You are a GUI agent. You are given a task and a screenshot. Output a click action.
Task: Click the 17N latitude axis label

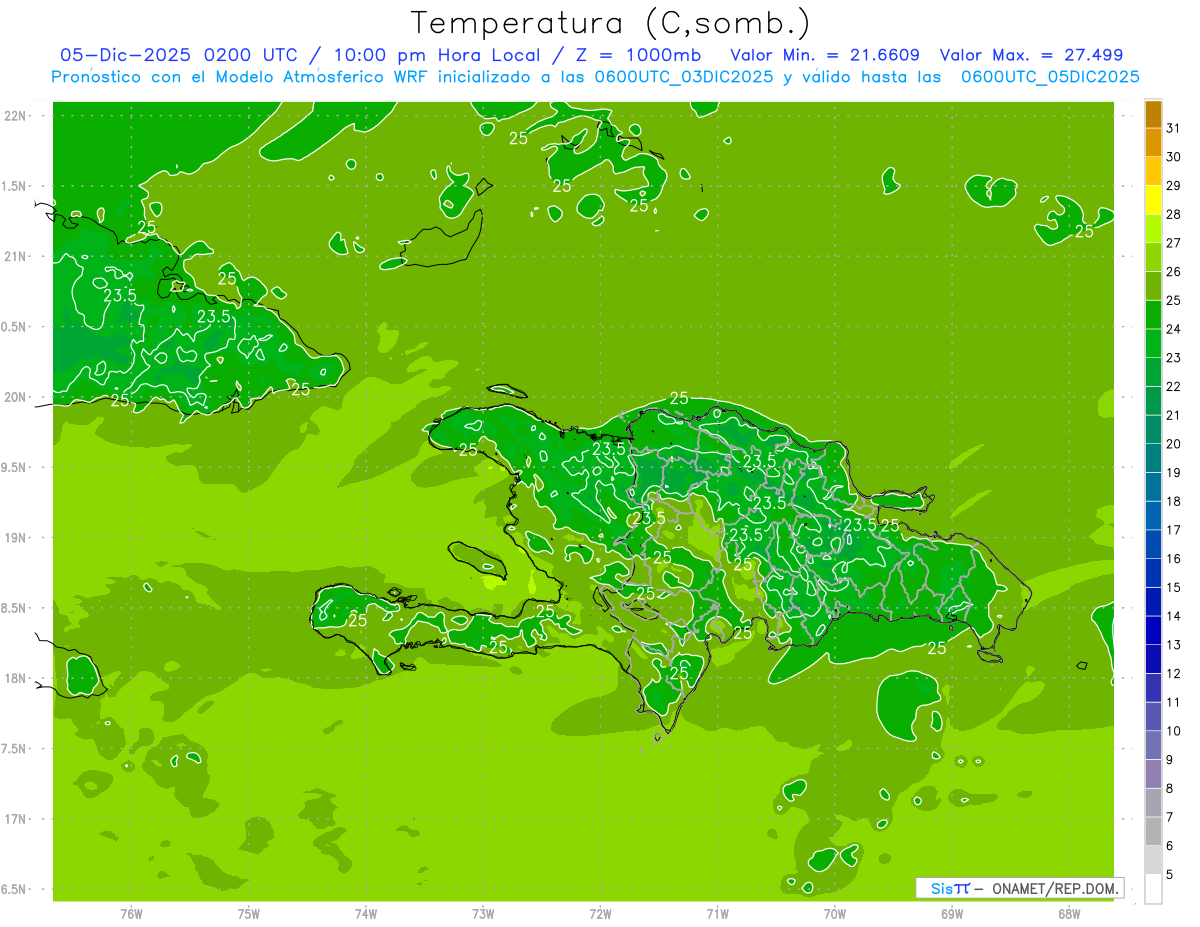coord(15,819)
